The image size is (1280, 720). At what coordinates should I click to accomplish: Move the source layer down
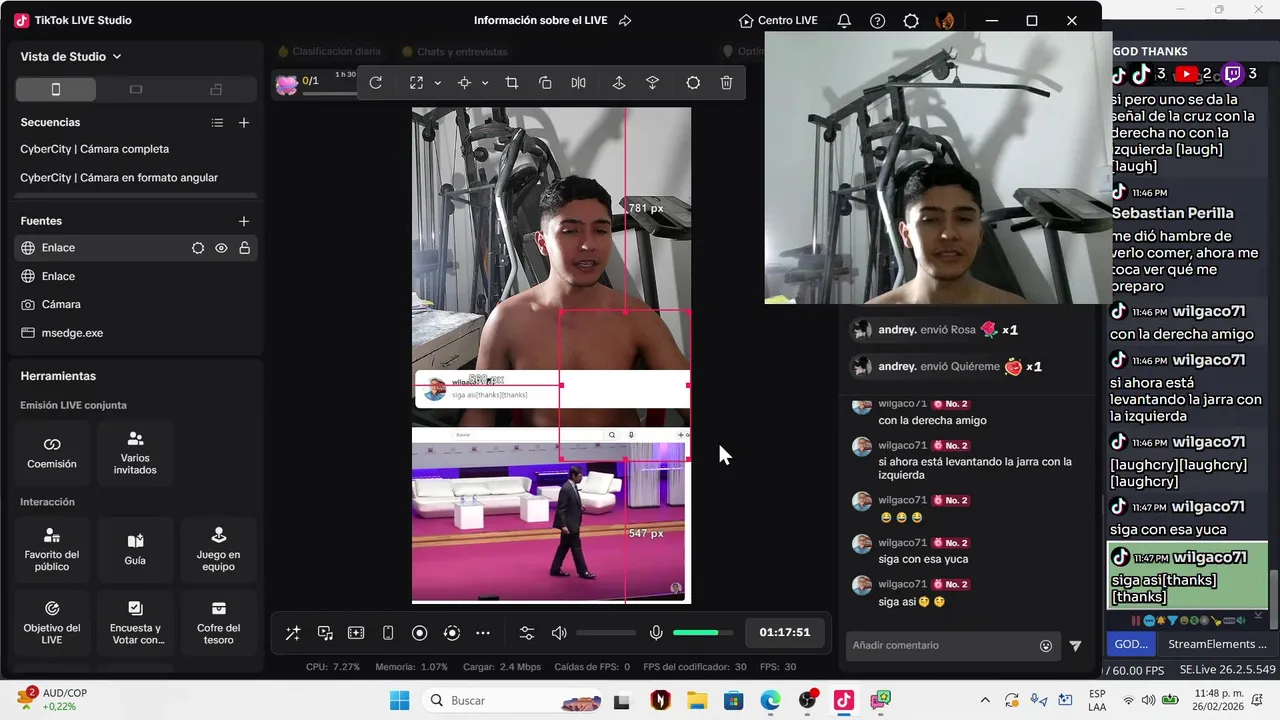point(653,83)
